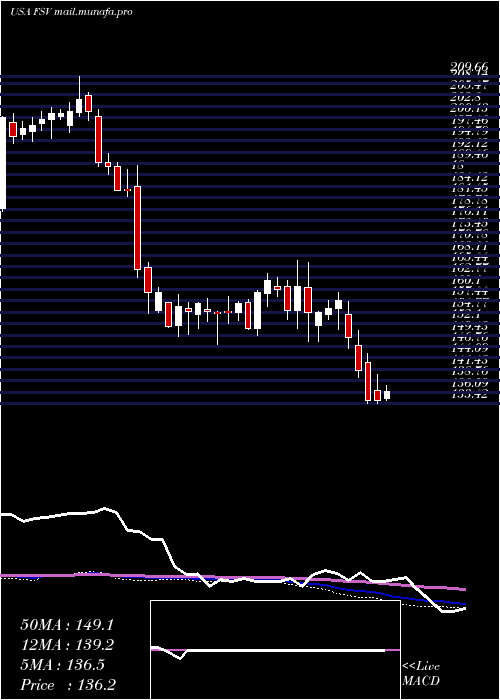
Task: Click the 200.13 price axis label
Action: click(469, 109)
